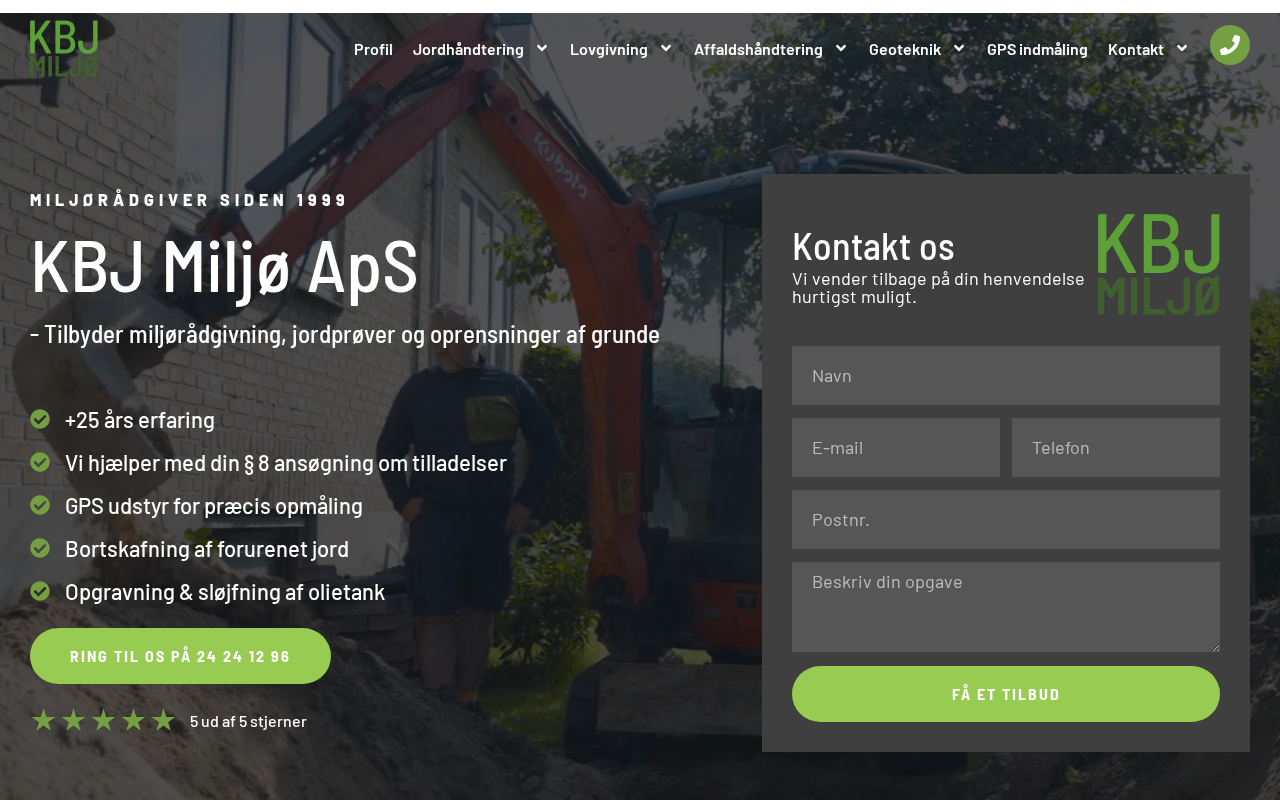Open the Geoteknik dropdown chevron

pos(959,48)
